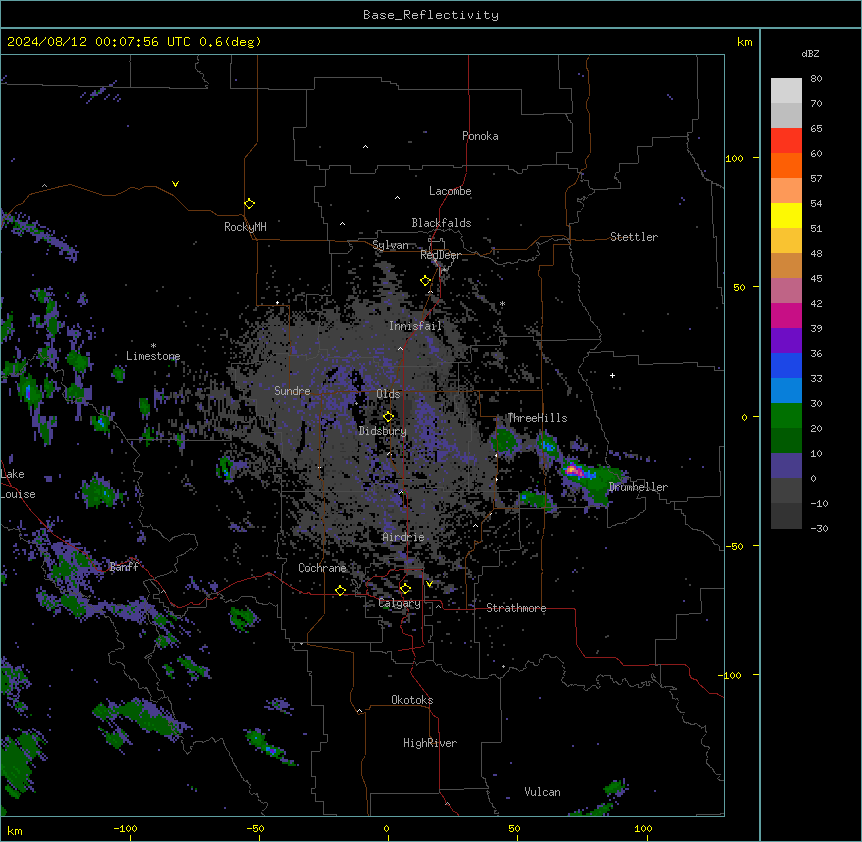Click the Didsbury city label
862x842 pixels.
[x=383, y=431]
